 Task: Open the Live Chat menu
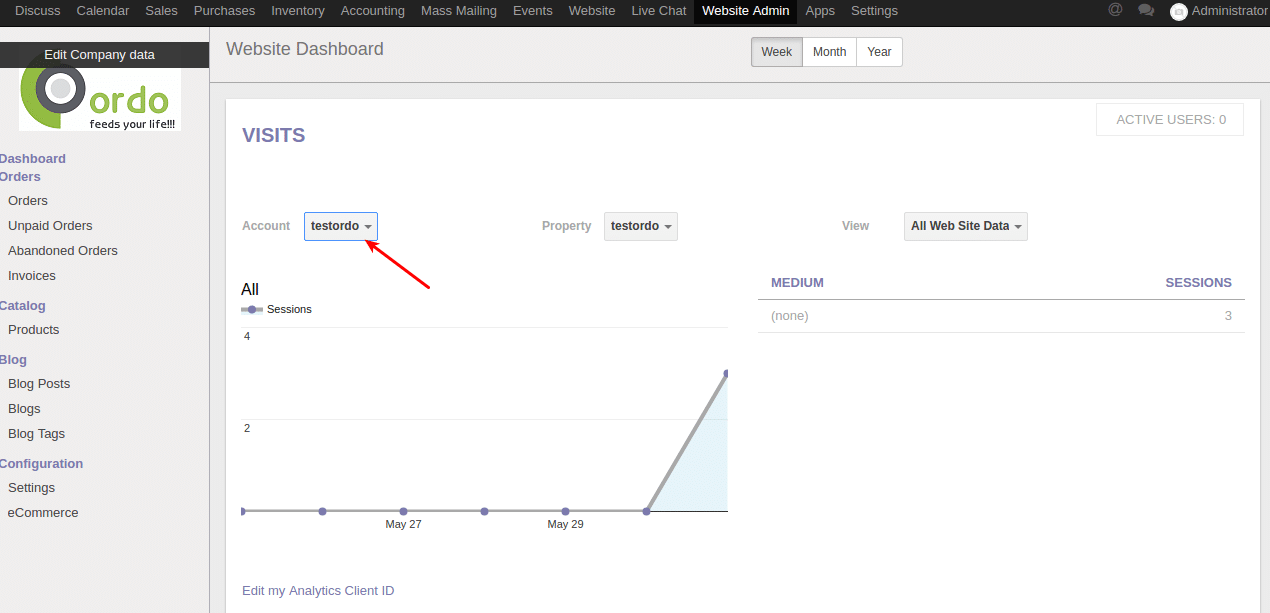pyautogui.click(x=659, y=11)
